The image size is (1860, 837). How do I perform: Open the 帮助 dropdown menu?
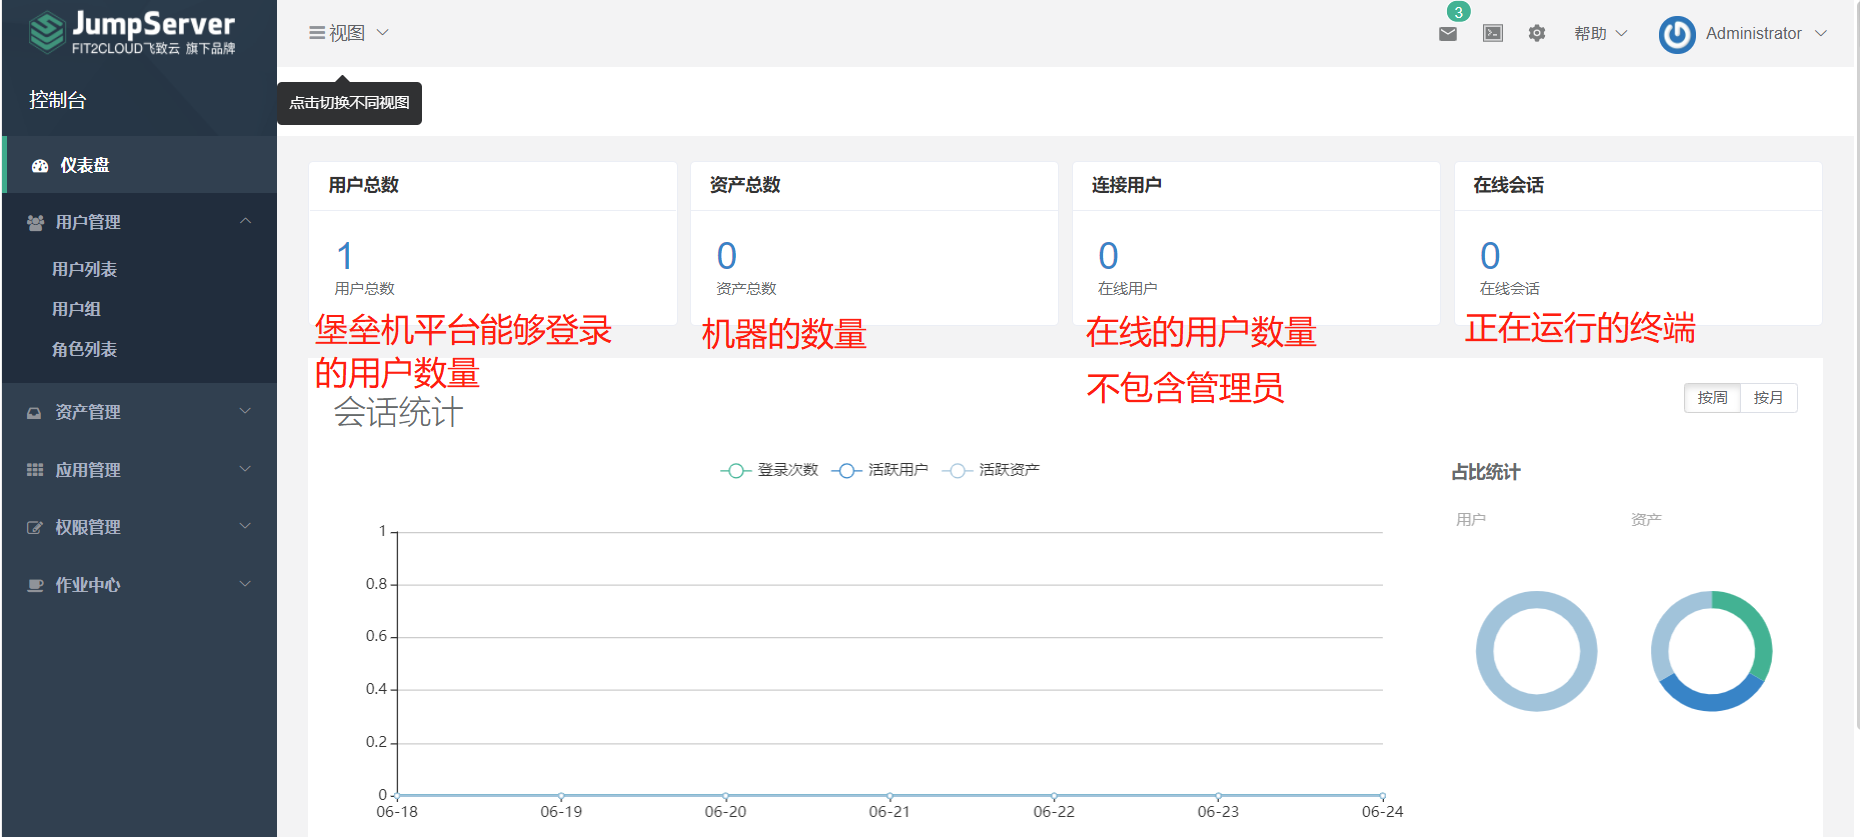[1600, 33]
